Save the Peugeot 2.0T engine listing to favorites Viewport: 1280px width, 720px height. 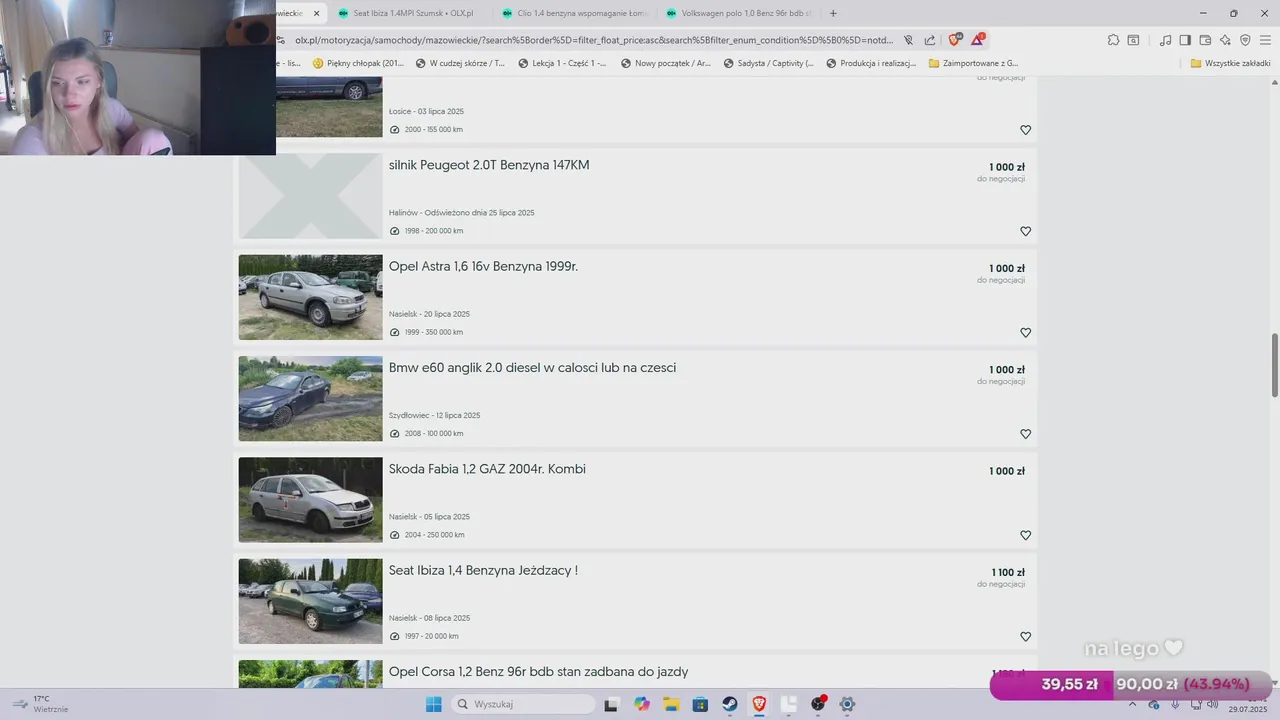tap(1025, 231)
